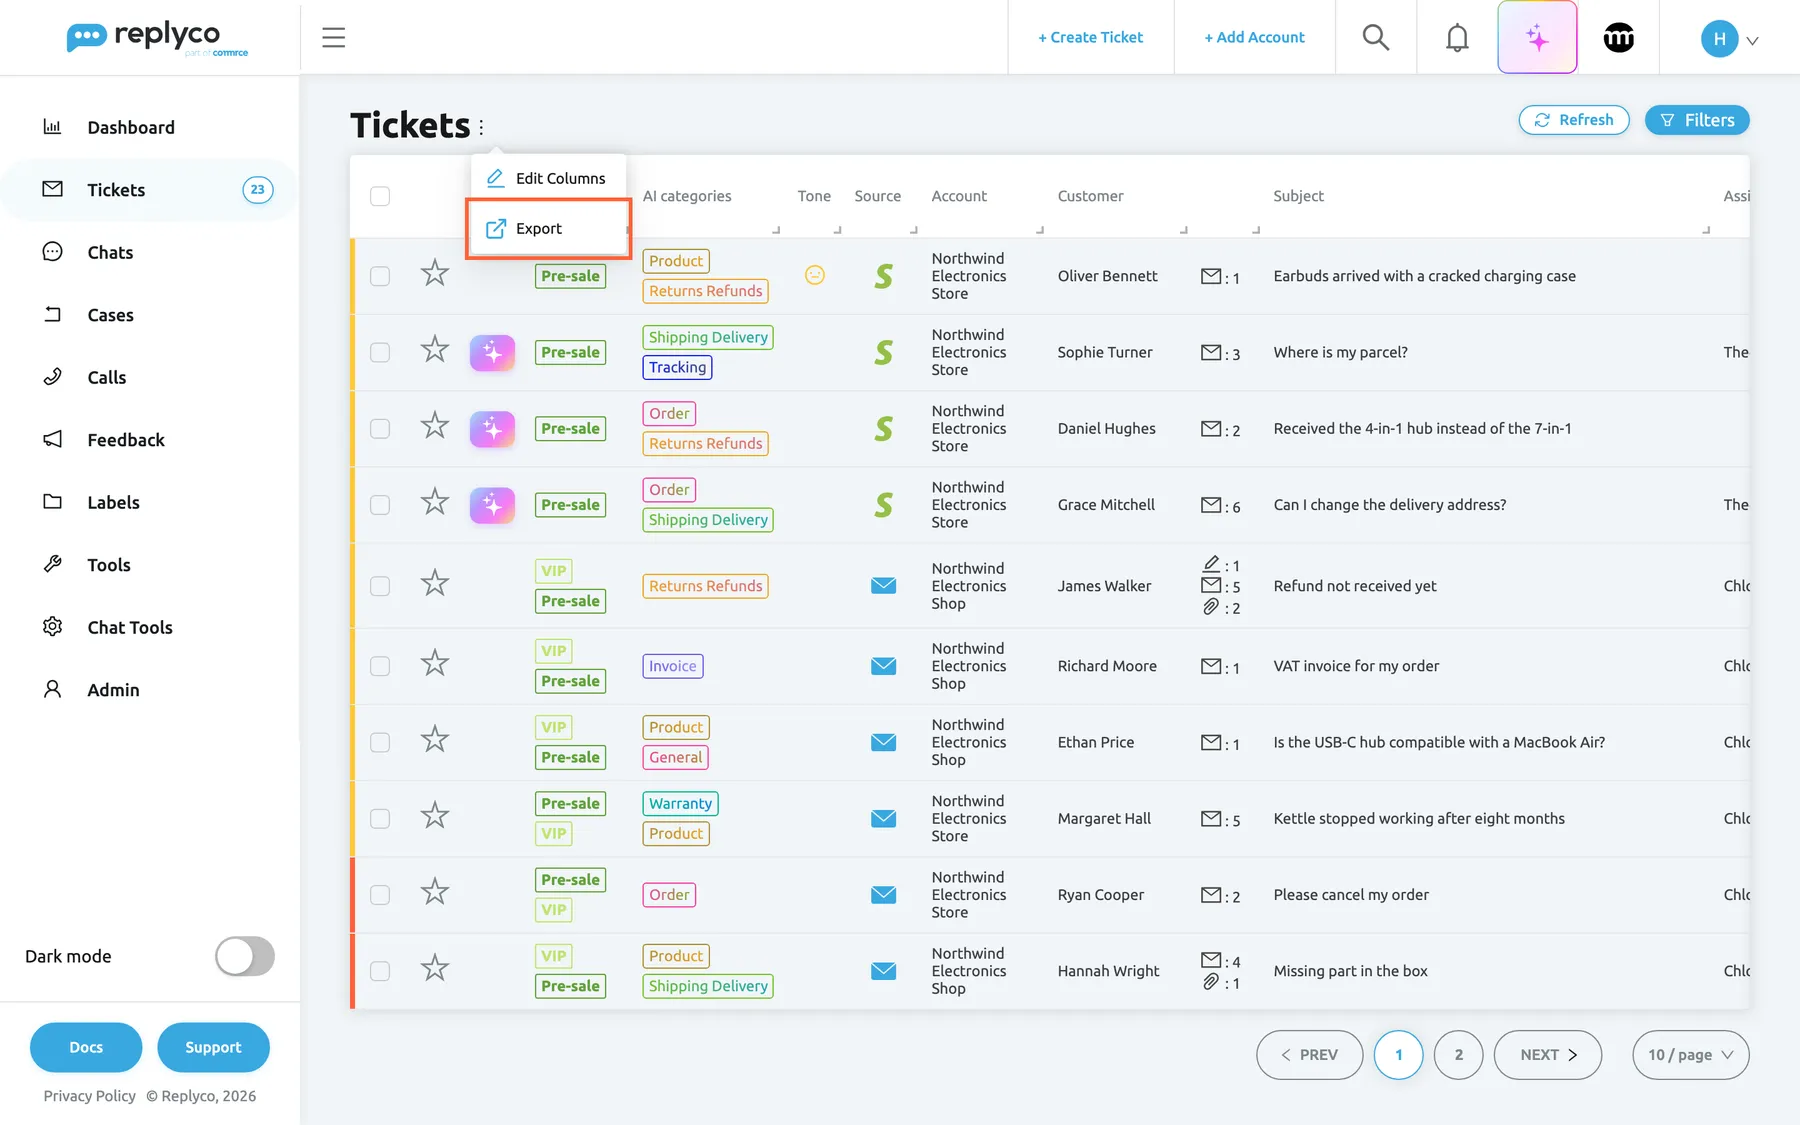The width and height of the screenshot is (1800, 1125).
Task: Open the 'Refund not received yet' ticket subject
Action: tap(1355, 586)
